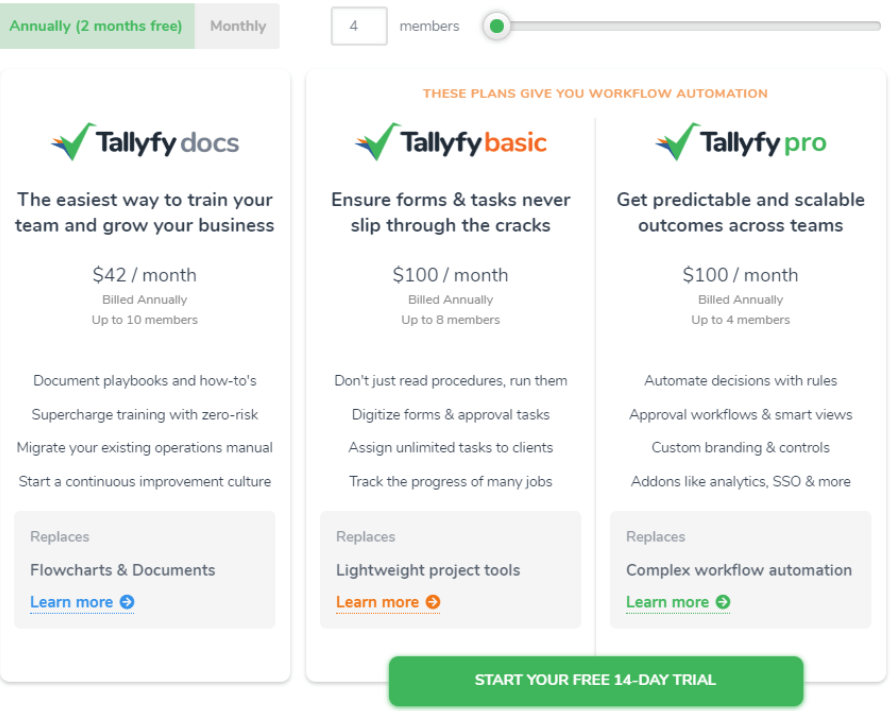Click the members number input field
The height and width of the screenshot is (711, 893).
pyautogui.click(x=361, y=26)
